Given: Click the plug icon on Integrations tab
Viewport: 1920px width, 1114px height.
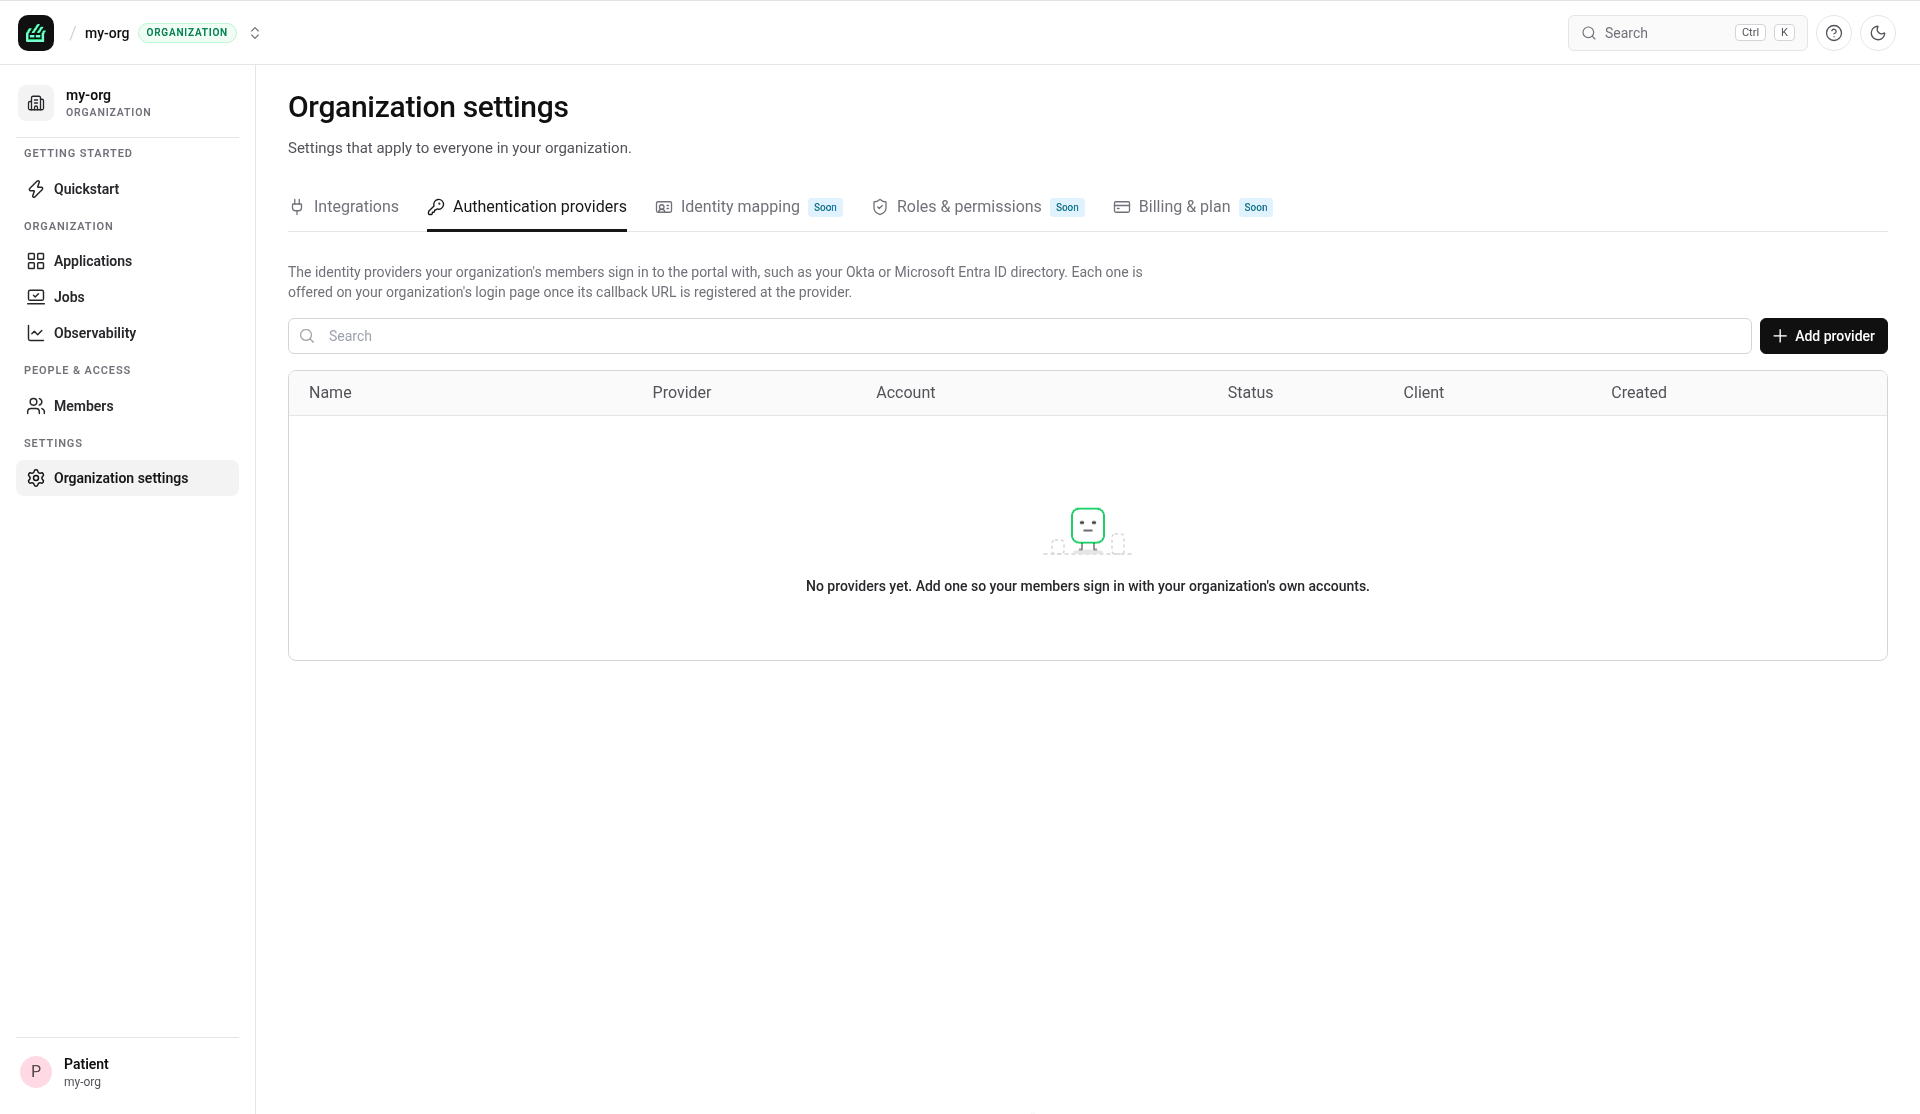Looking at the screenshot, I should (x=297, y=207).
